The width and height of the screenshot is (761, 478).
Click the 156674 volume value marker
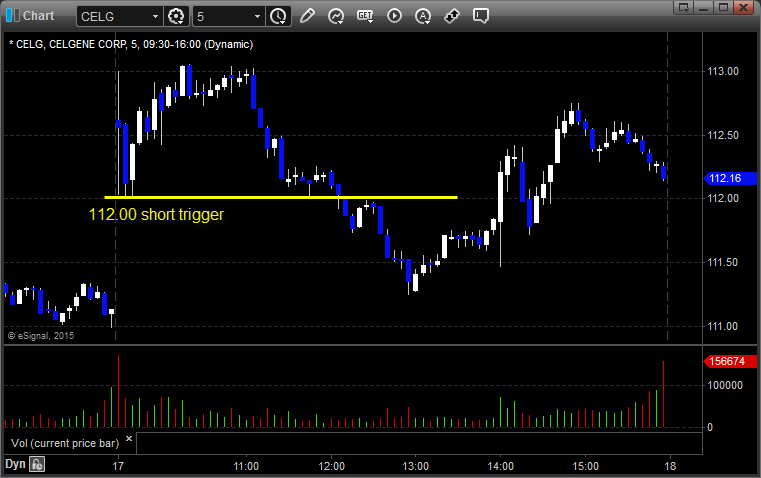pos(730,362)
